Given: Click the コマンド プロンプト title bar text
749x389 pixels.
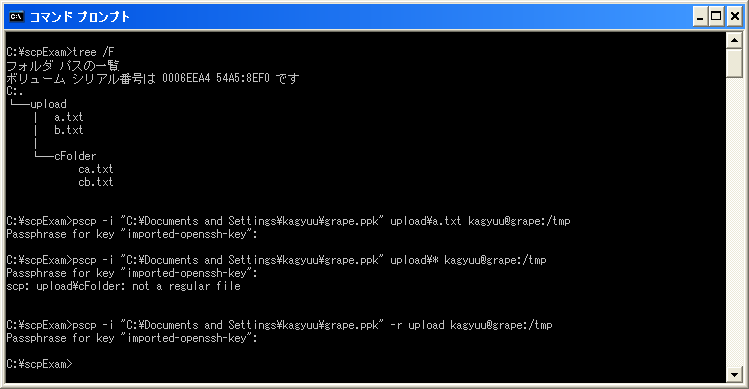Looking at the screenshot, I should pyautogui.click(x=79, y=17).
